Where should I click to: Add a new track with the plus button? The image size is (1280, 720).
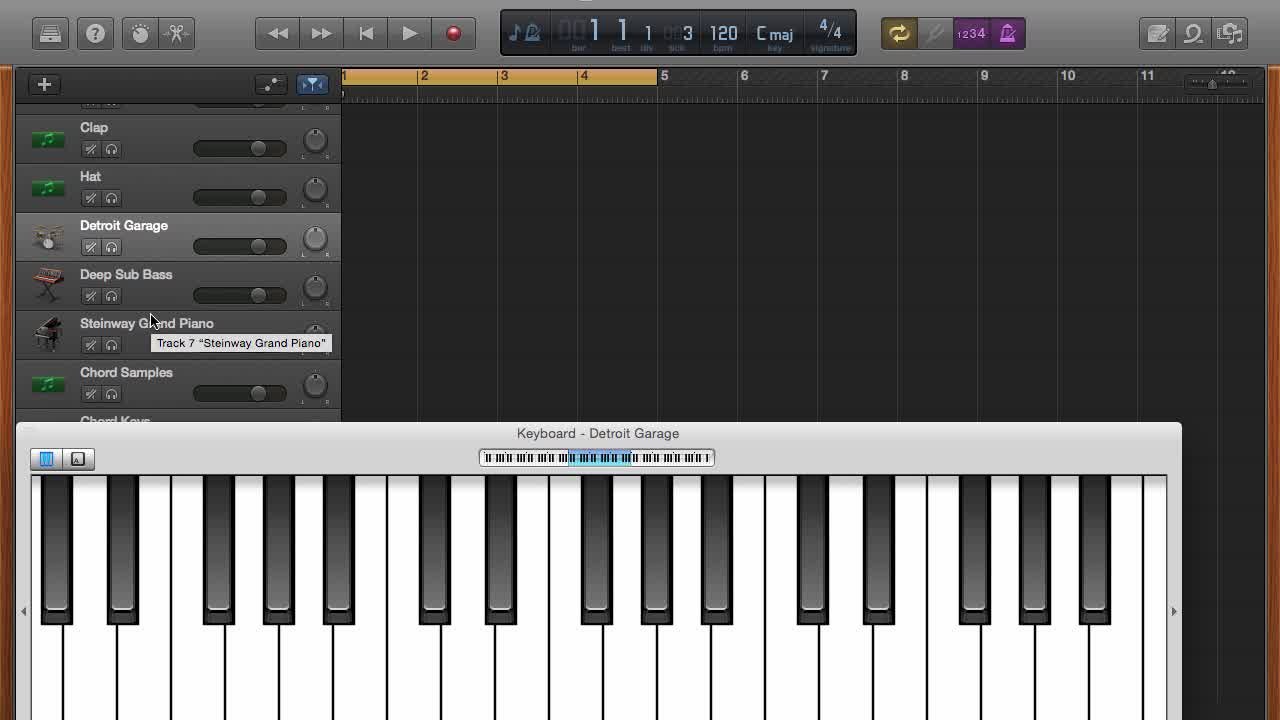click(44, 84)
